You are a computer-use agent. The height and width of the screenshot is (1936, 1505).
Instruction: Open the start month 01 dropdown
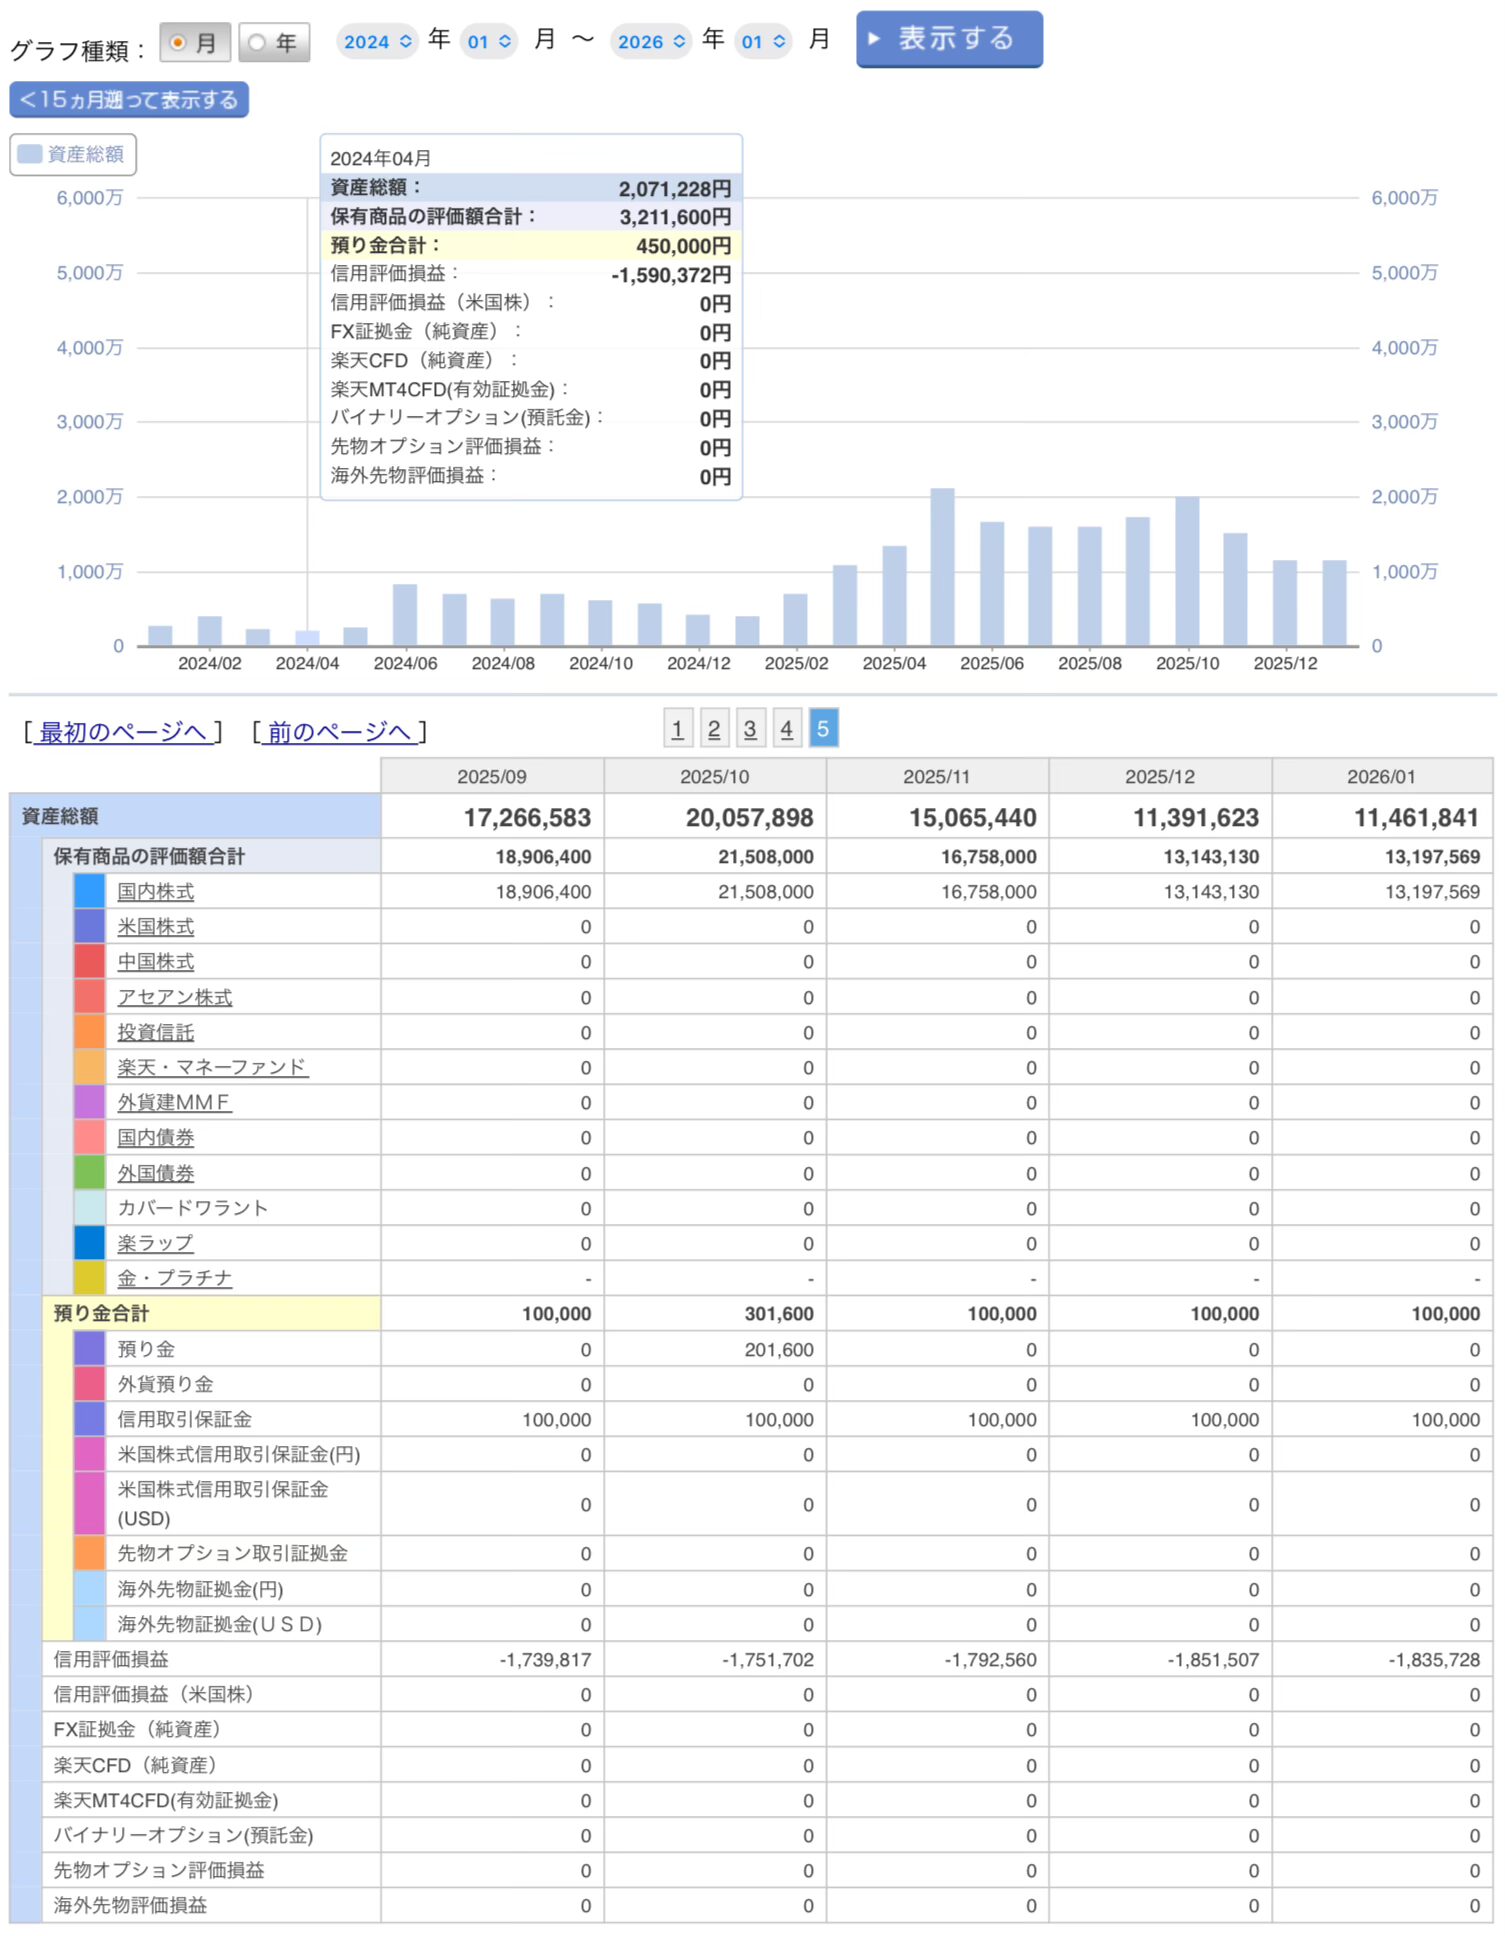(x=489, y=42)
